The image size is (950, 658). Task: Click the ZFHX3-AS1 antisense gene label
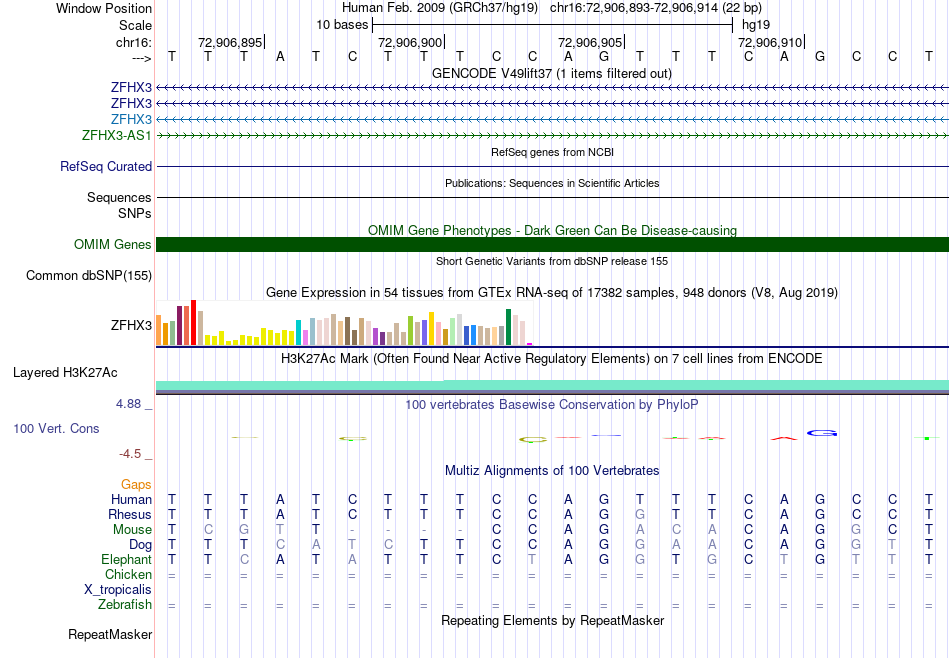(x=117, y=135)
